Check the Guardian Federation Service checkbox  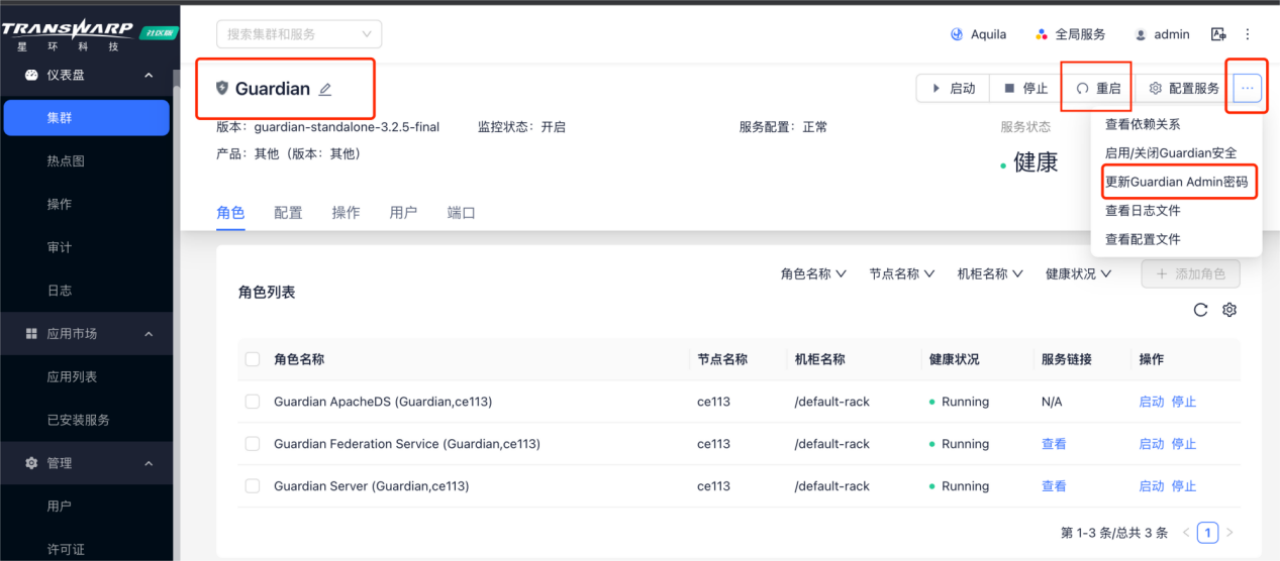click(252, 444)
